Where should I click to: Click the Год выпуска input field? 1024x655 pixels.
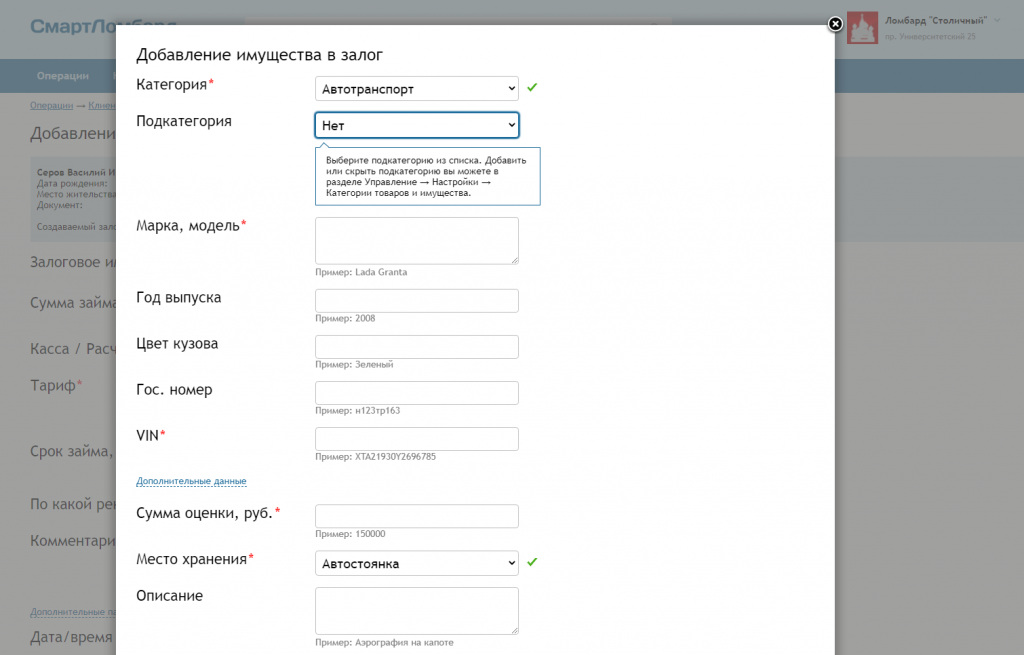tap(416, 301)
